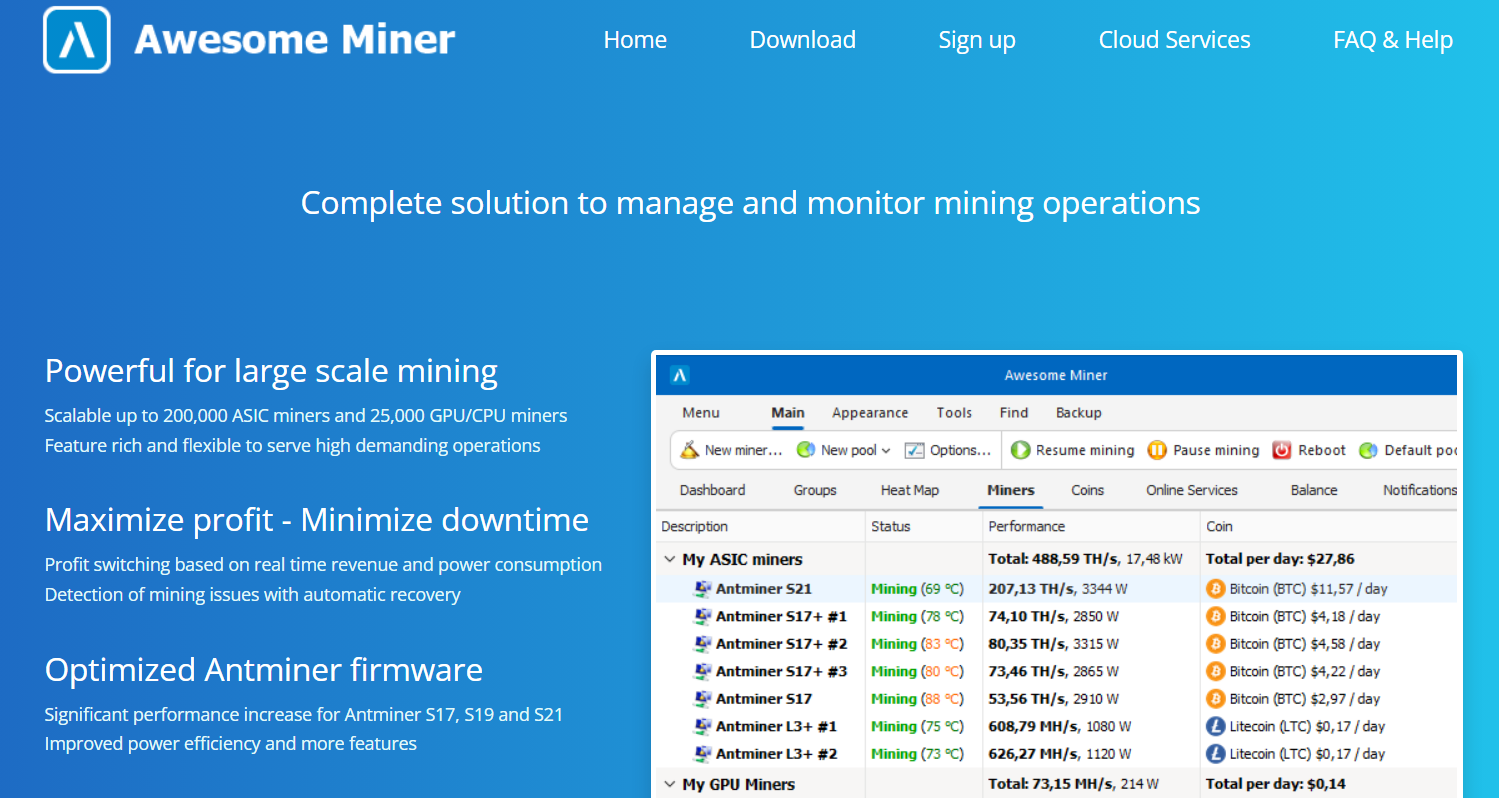Screen dimensions: 1499x798
Task: Expand the New pool dropdown arrow
Action: coord(886,451)
